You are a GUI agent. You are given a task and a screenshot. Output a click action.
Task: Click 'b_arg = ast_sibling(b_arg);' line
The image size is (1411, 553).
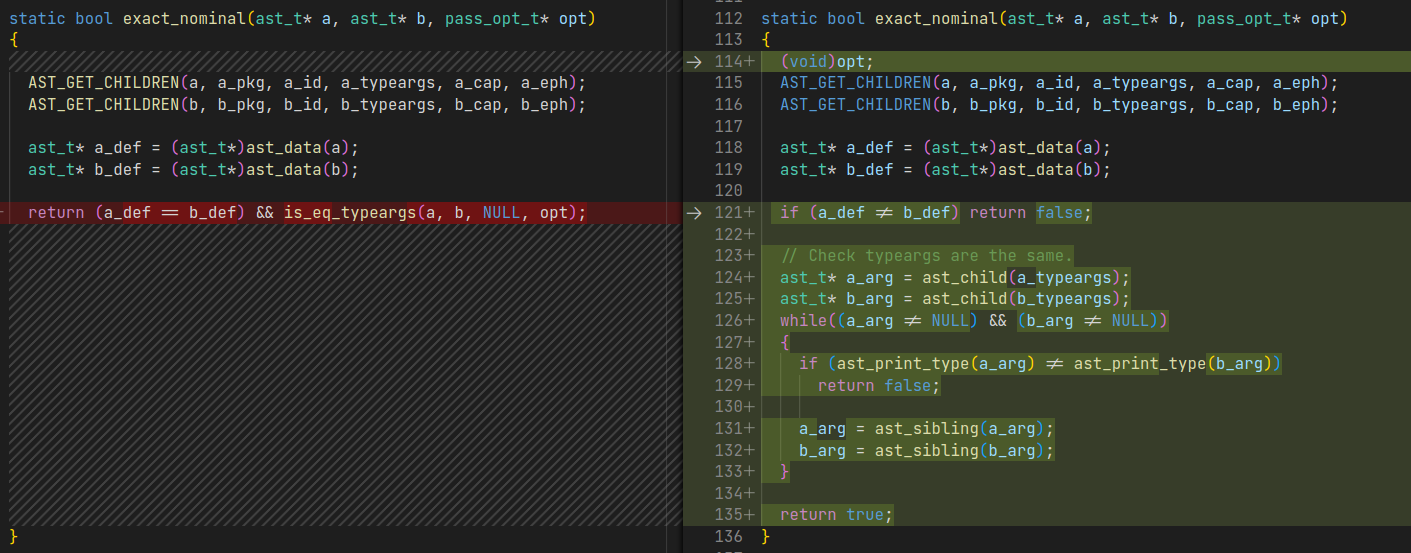point(927,451)
